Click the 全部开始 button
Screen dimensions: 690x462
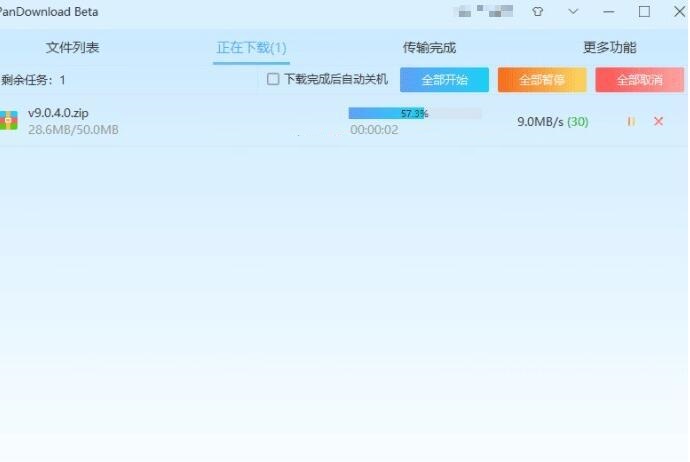pos(444,80)
